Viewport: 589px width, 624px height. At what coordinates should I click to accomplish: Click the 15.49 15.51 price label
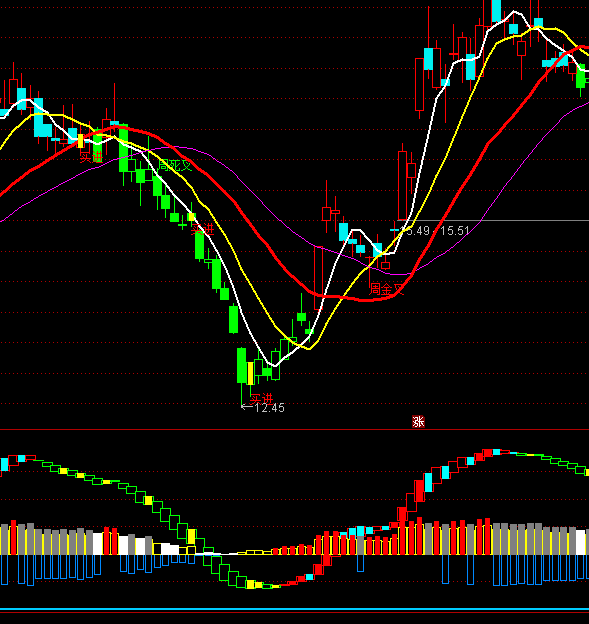click(x=438, y=231)
